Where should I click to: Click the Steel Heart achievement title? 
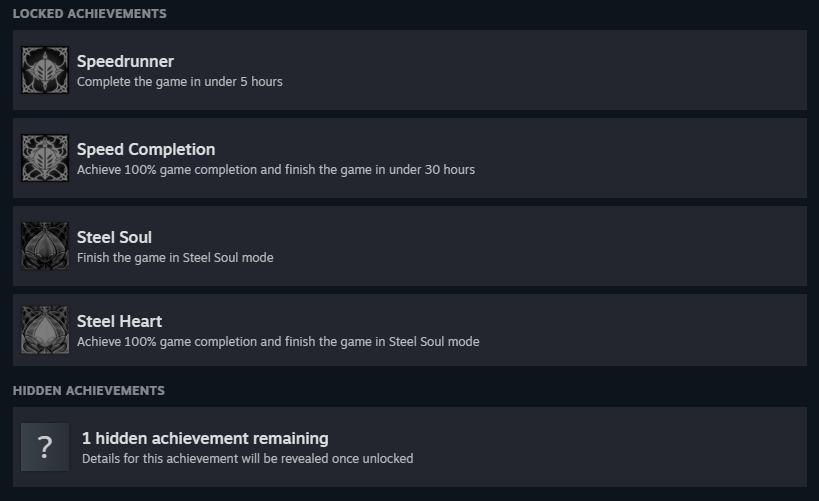point(120,321)
